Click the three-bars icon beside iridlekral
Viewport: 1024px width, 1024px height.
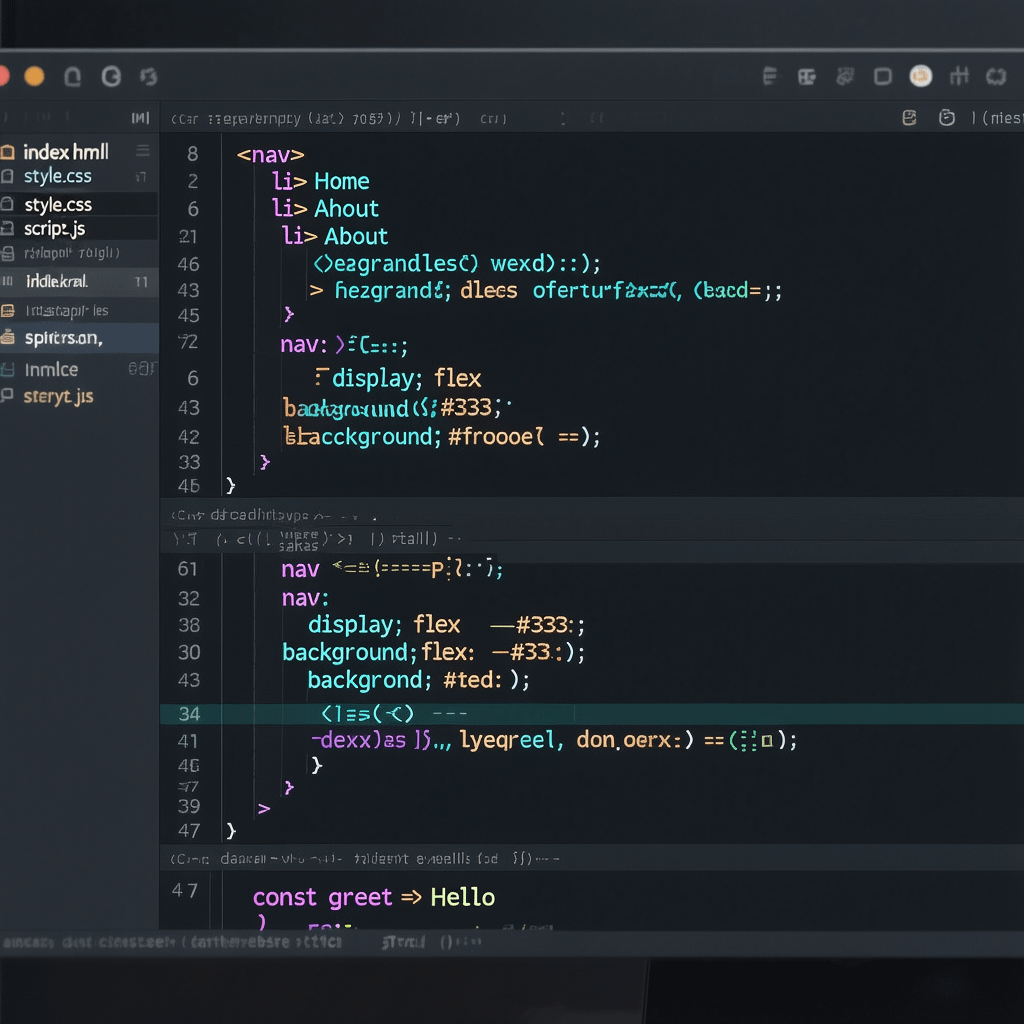pos(8,281)
